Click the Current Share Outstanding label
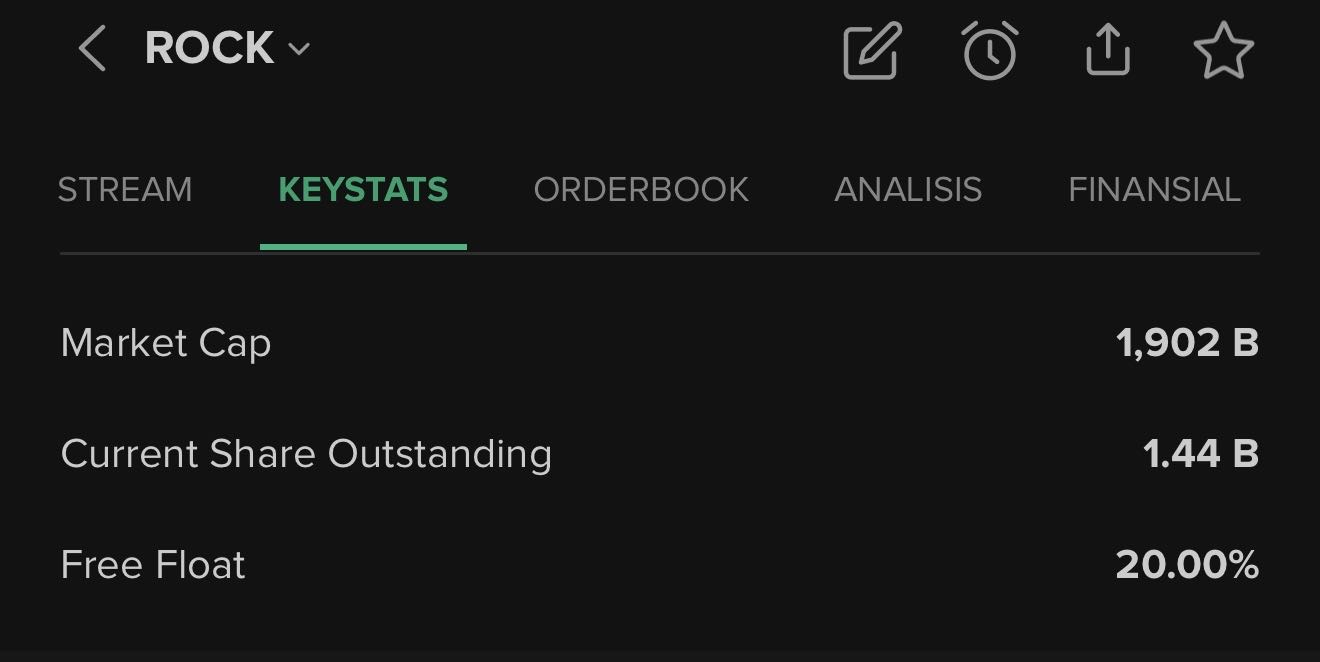 point(306,454)
